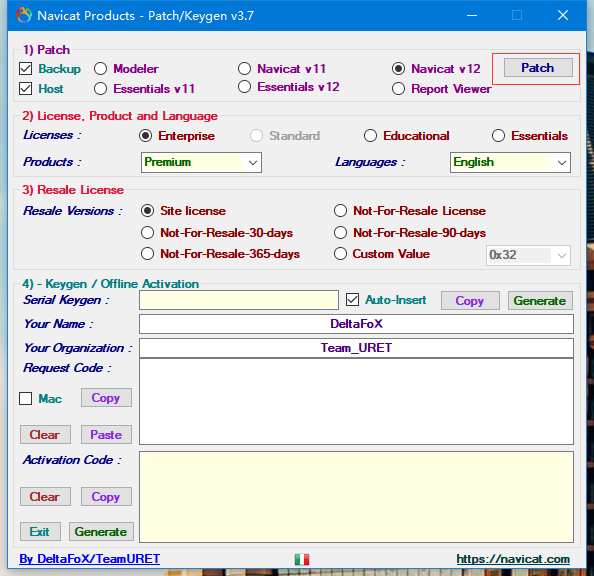The image size is (594, 576).
Task: Click the Serial Keygen input field
Action: 239,300
